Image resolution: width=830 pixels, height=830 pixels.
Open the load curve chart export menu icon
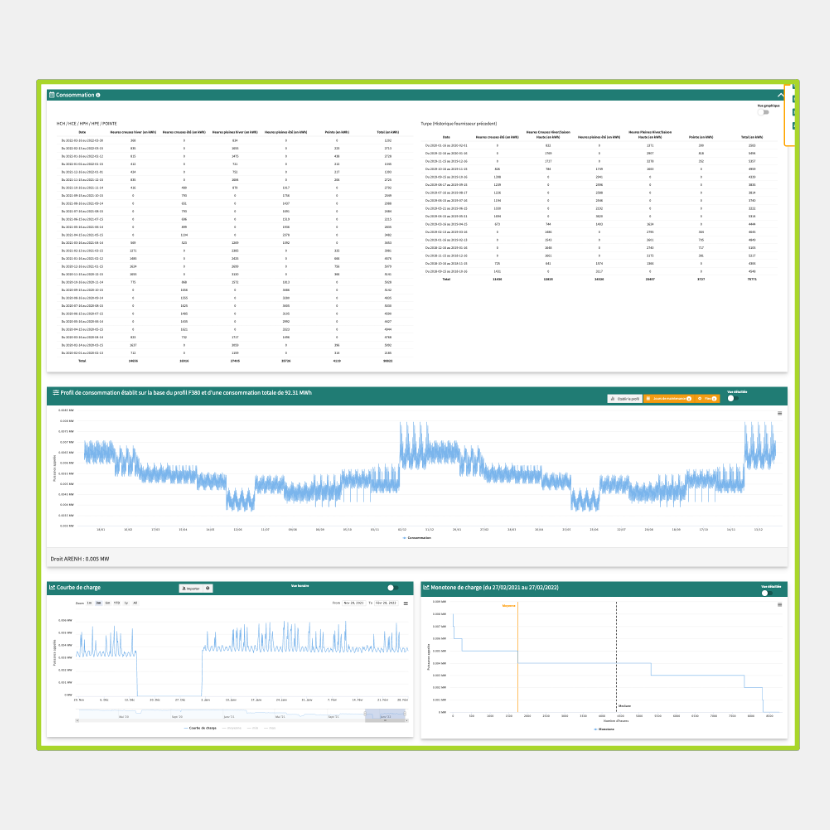pyautogui.click(x=406, y=603)
